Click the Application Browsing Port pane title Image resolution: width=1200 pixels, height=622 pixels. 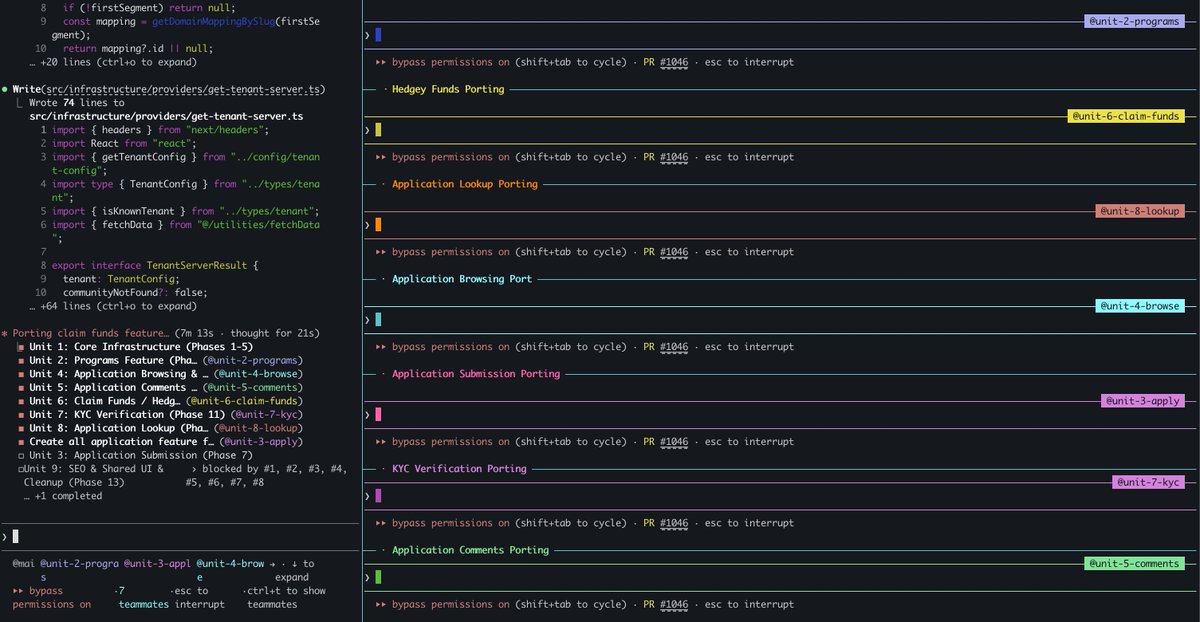click(x=462, y=279)
